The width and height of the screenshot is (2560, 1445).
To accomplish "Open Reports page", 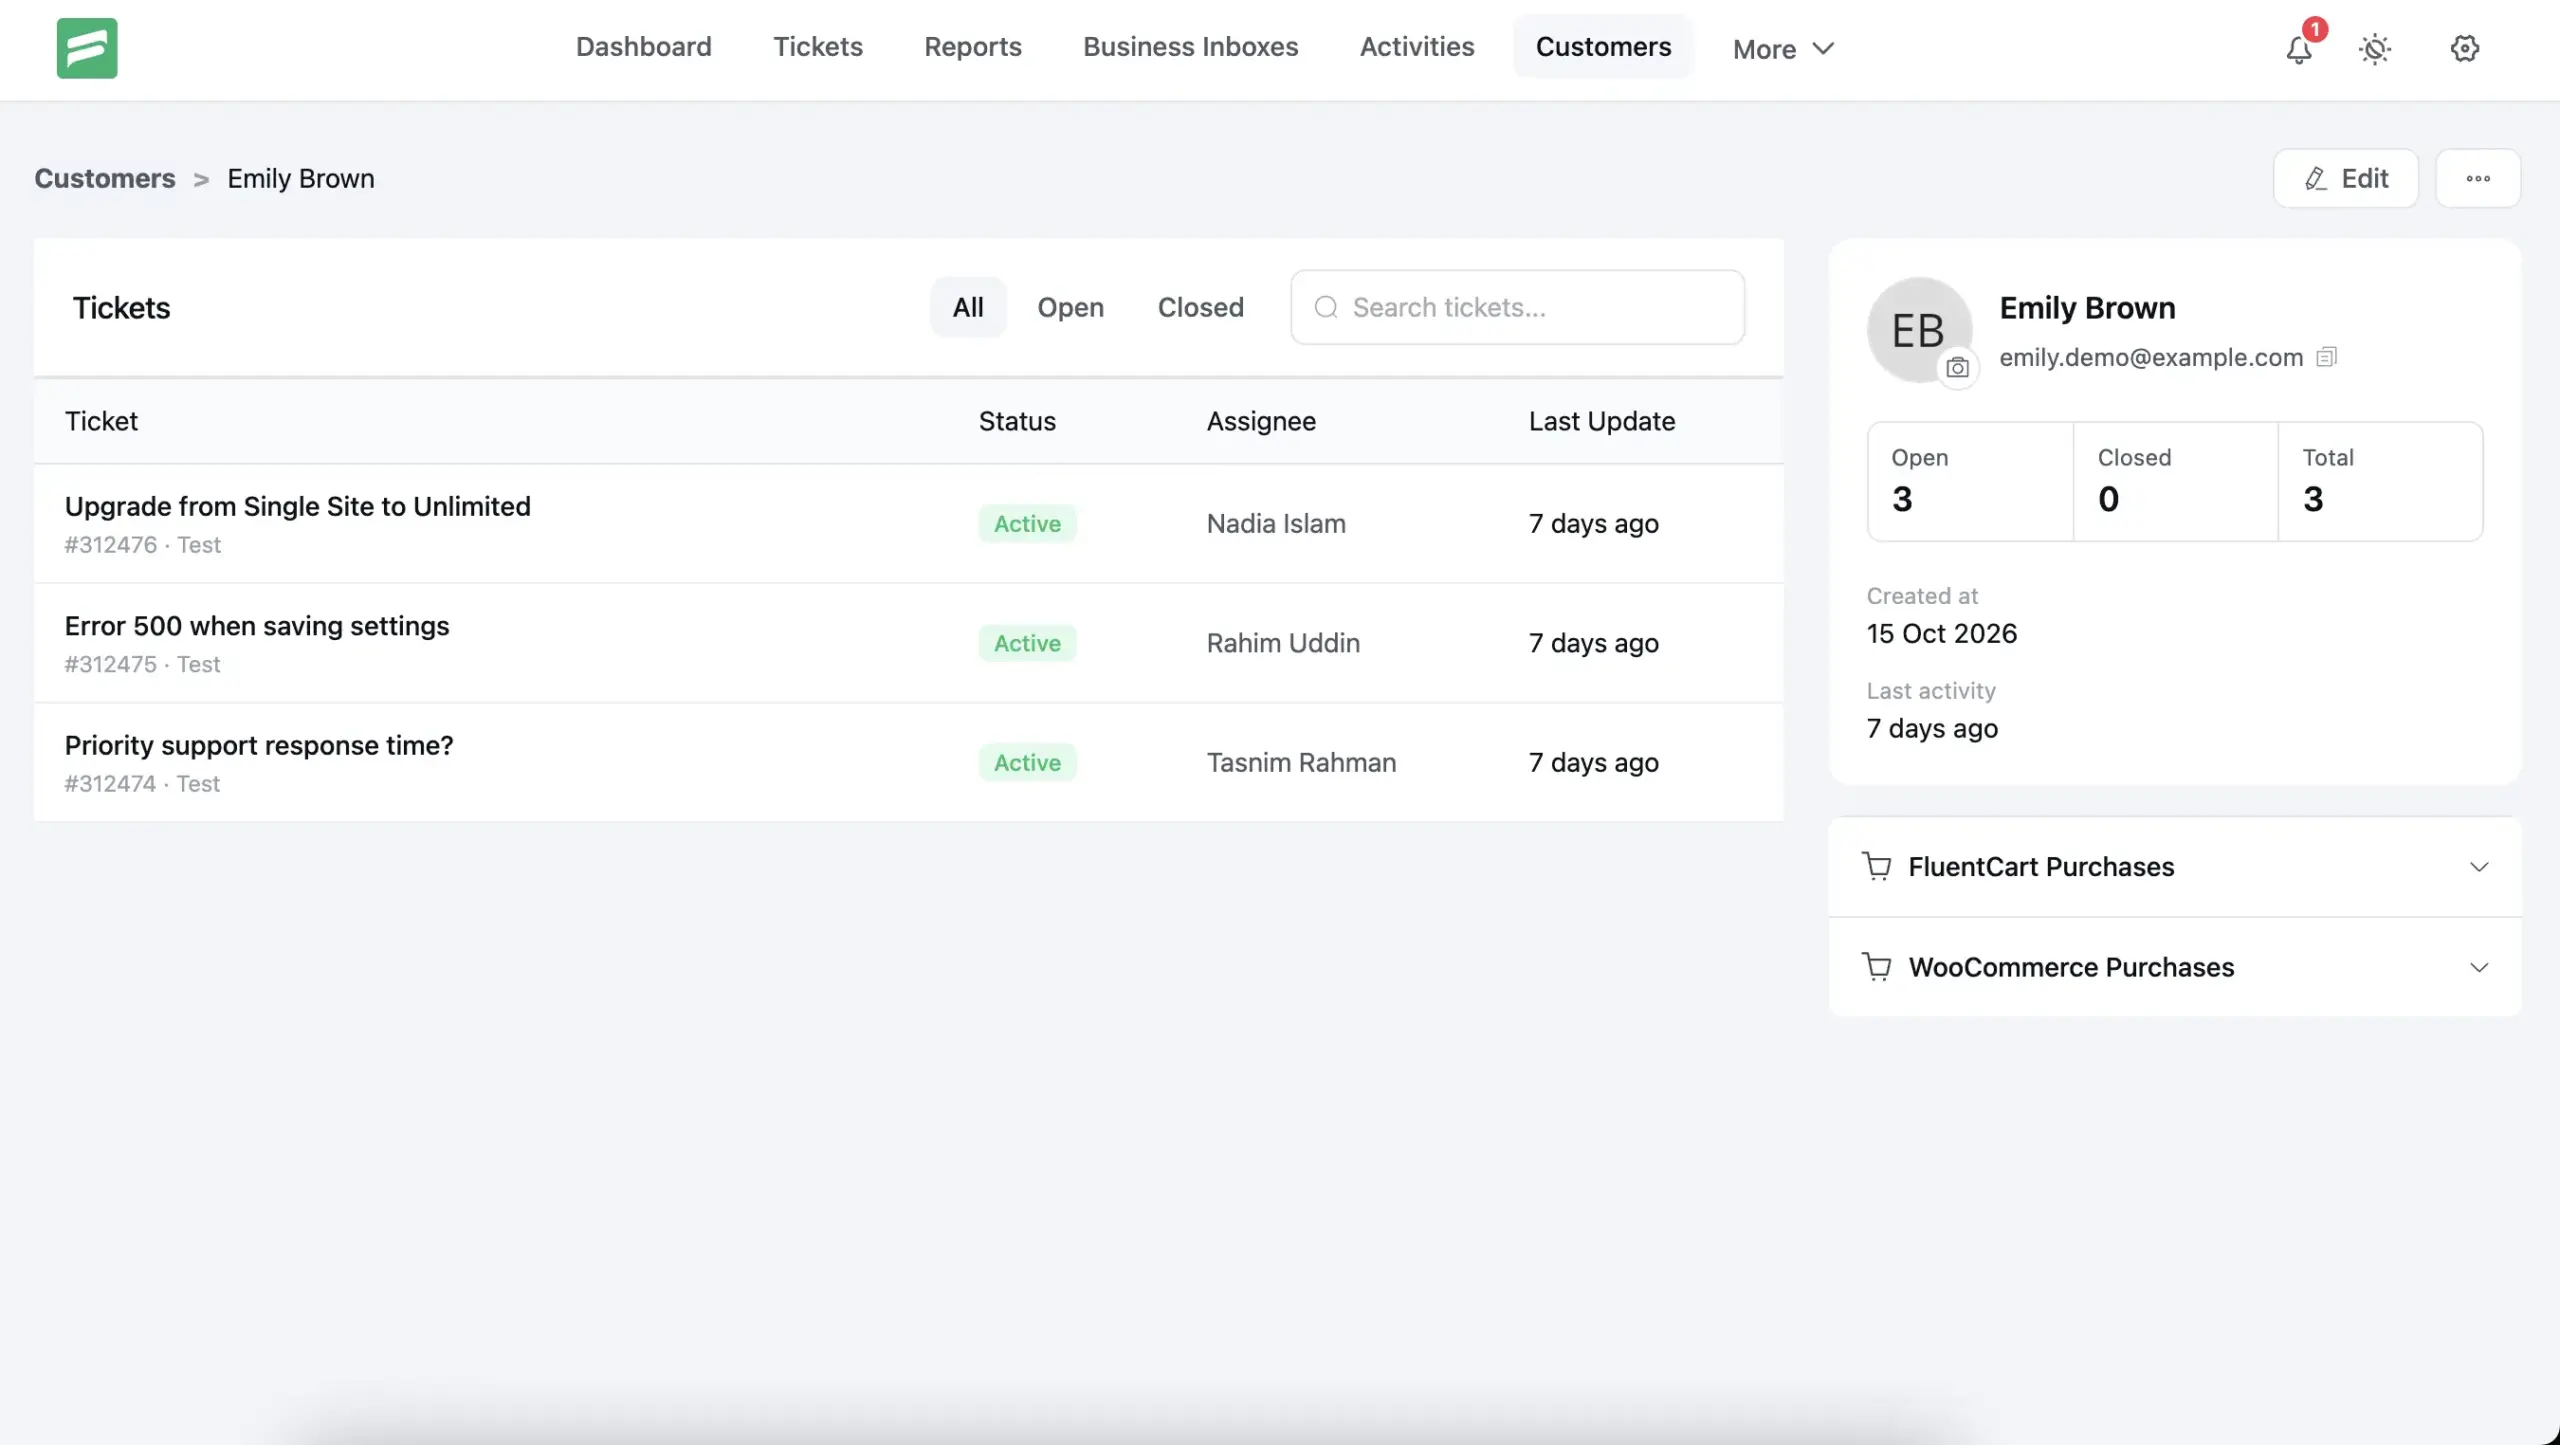I will (972, 47).
